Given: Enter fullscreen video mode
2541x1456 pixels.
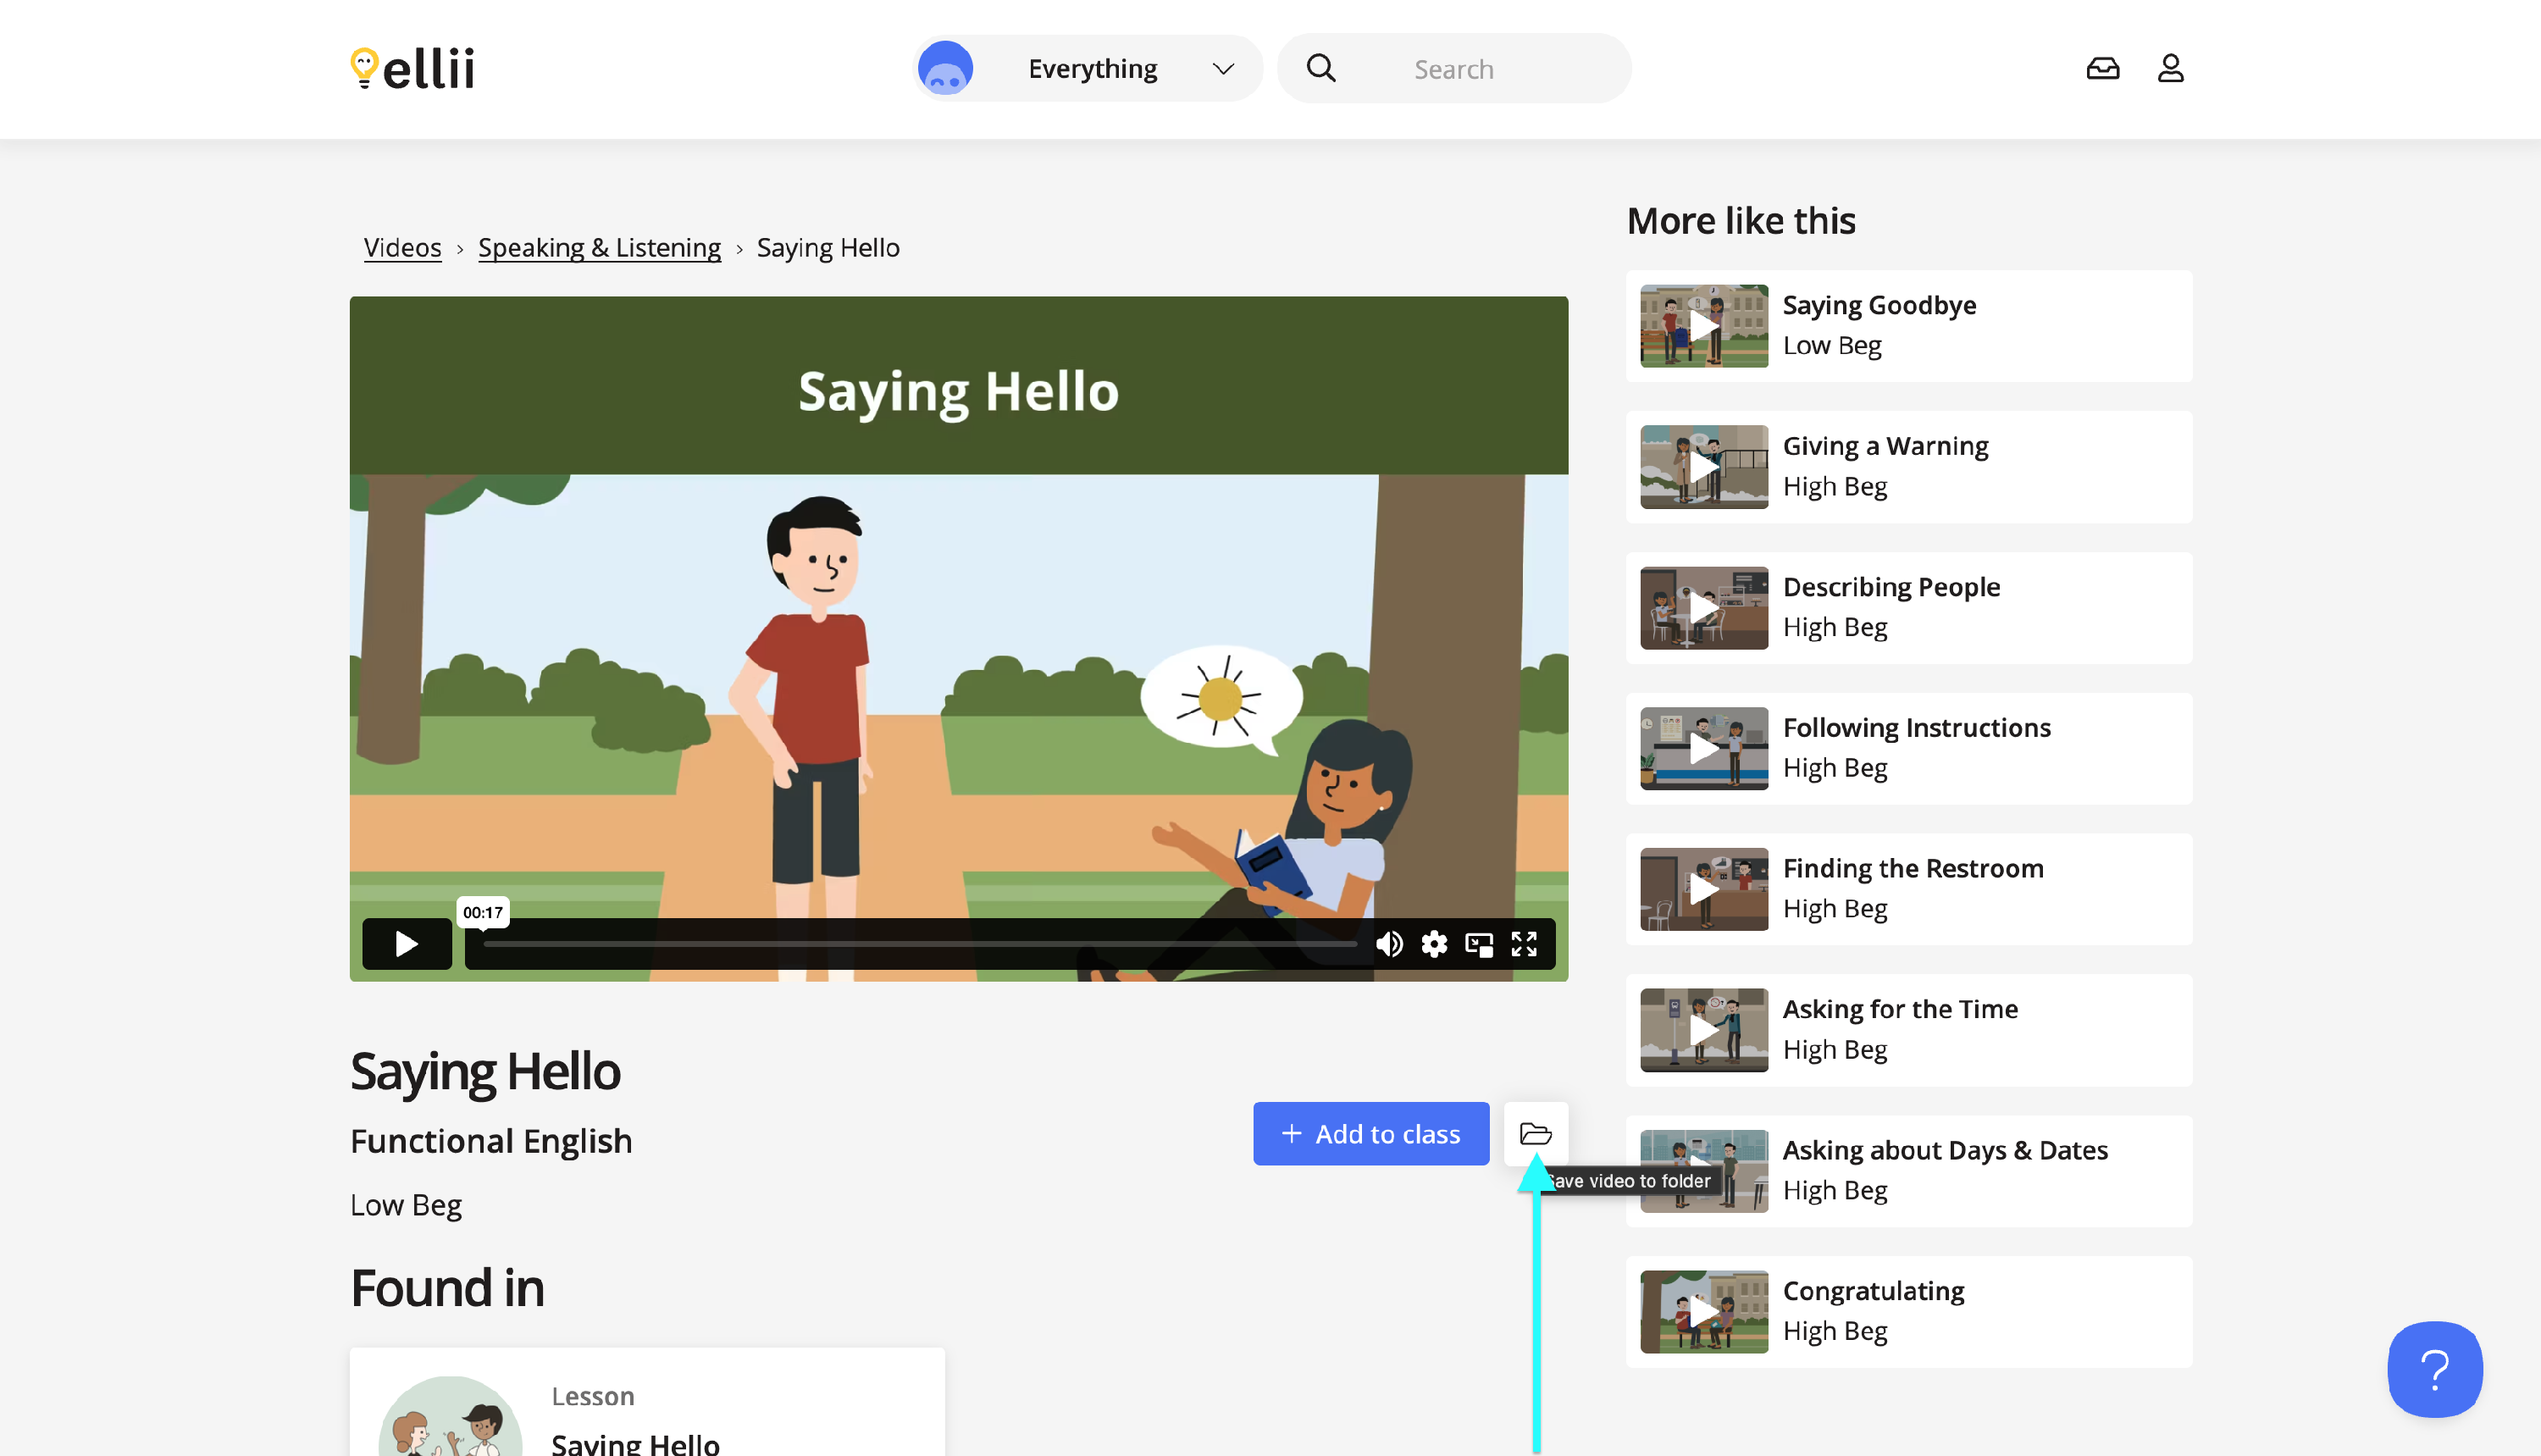Looking at the screenshot, I should [1523, 943].
